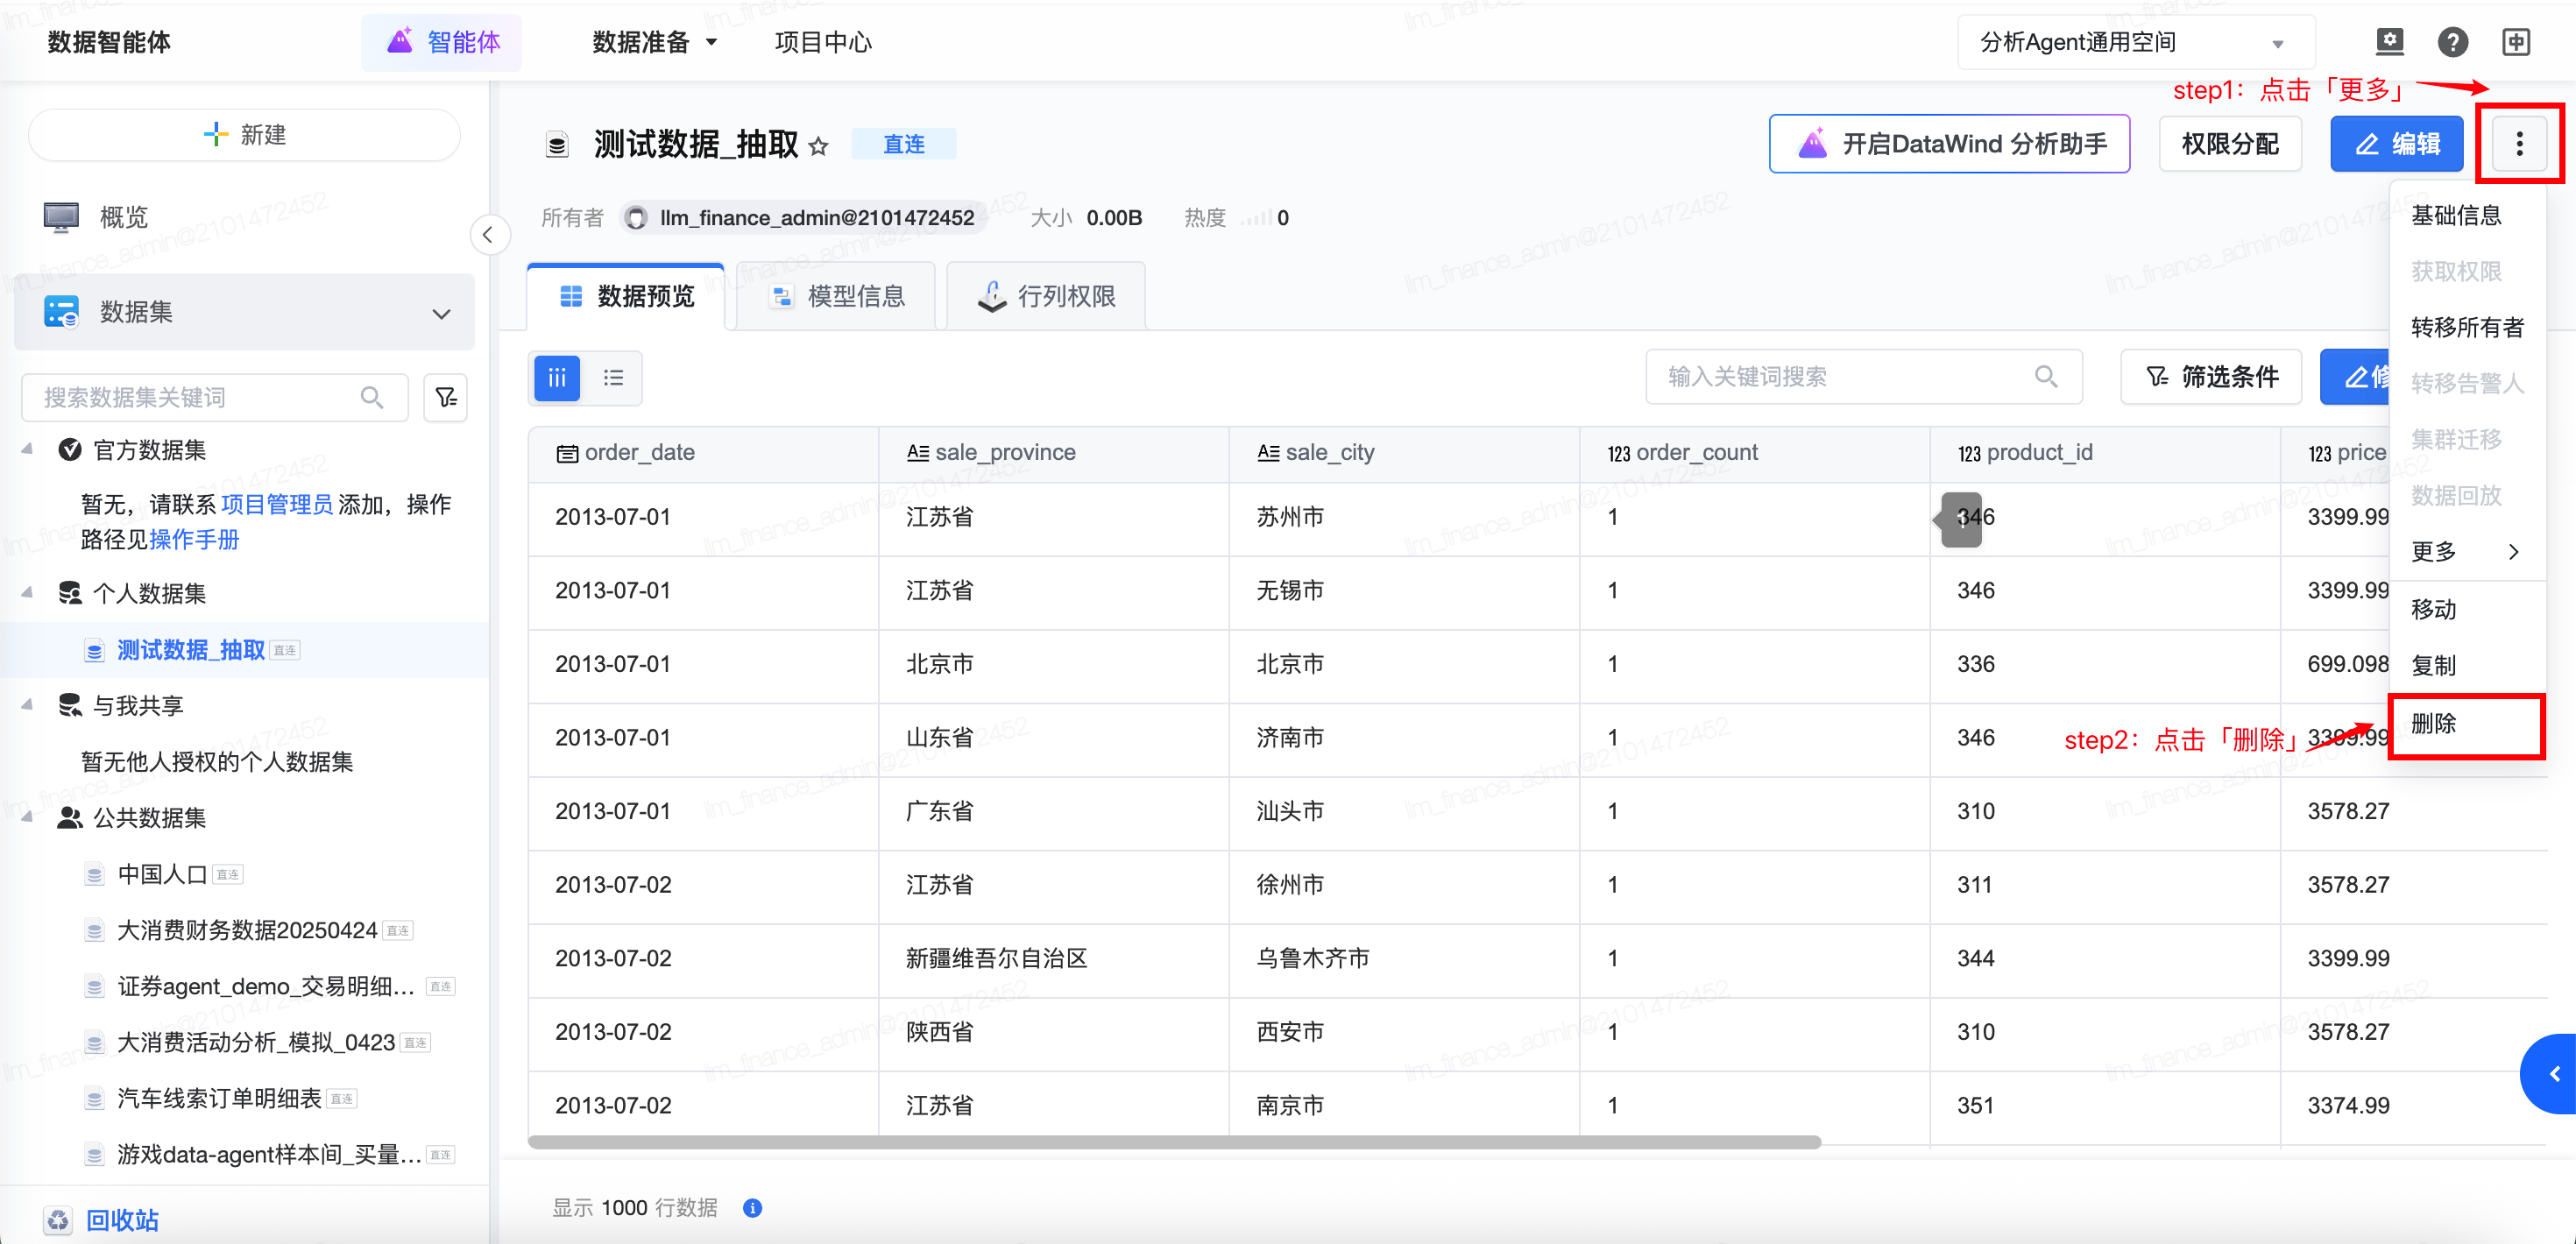
Task: Open the 操作手册 link
Action: (x=194, y=540)
